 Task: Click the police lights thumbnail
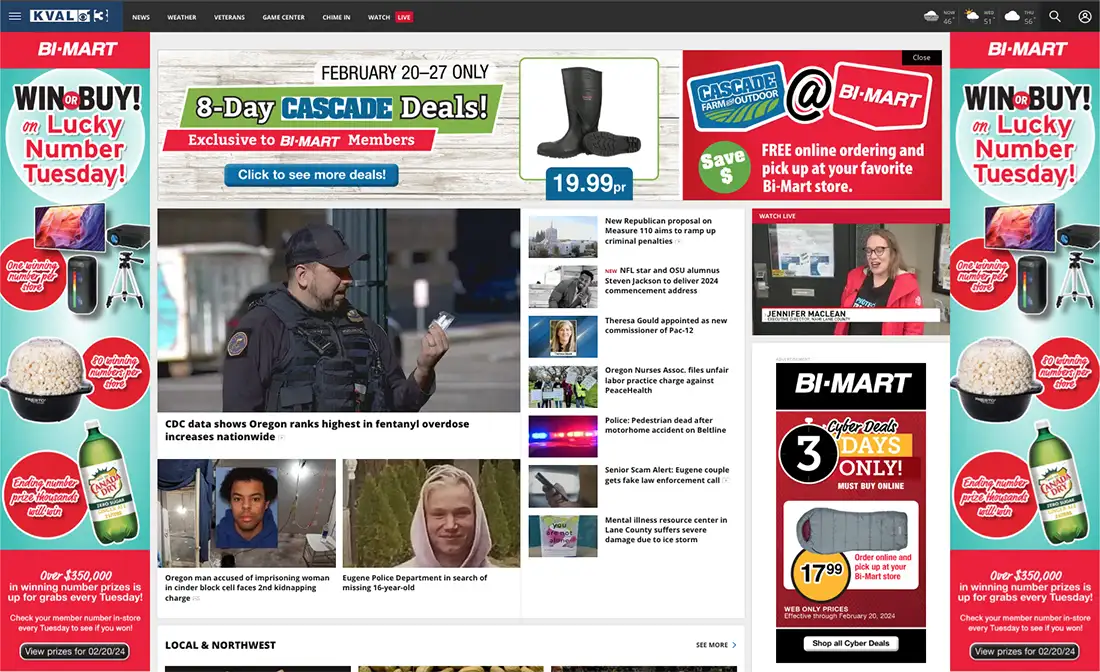pyautogui.click(x=563, y=436)
